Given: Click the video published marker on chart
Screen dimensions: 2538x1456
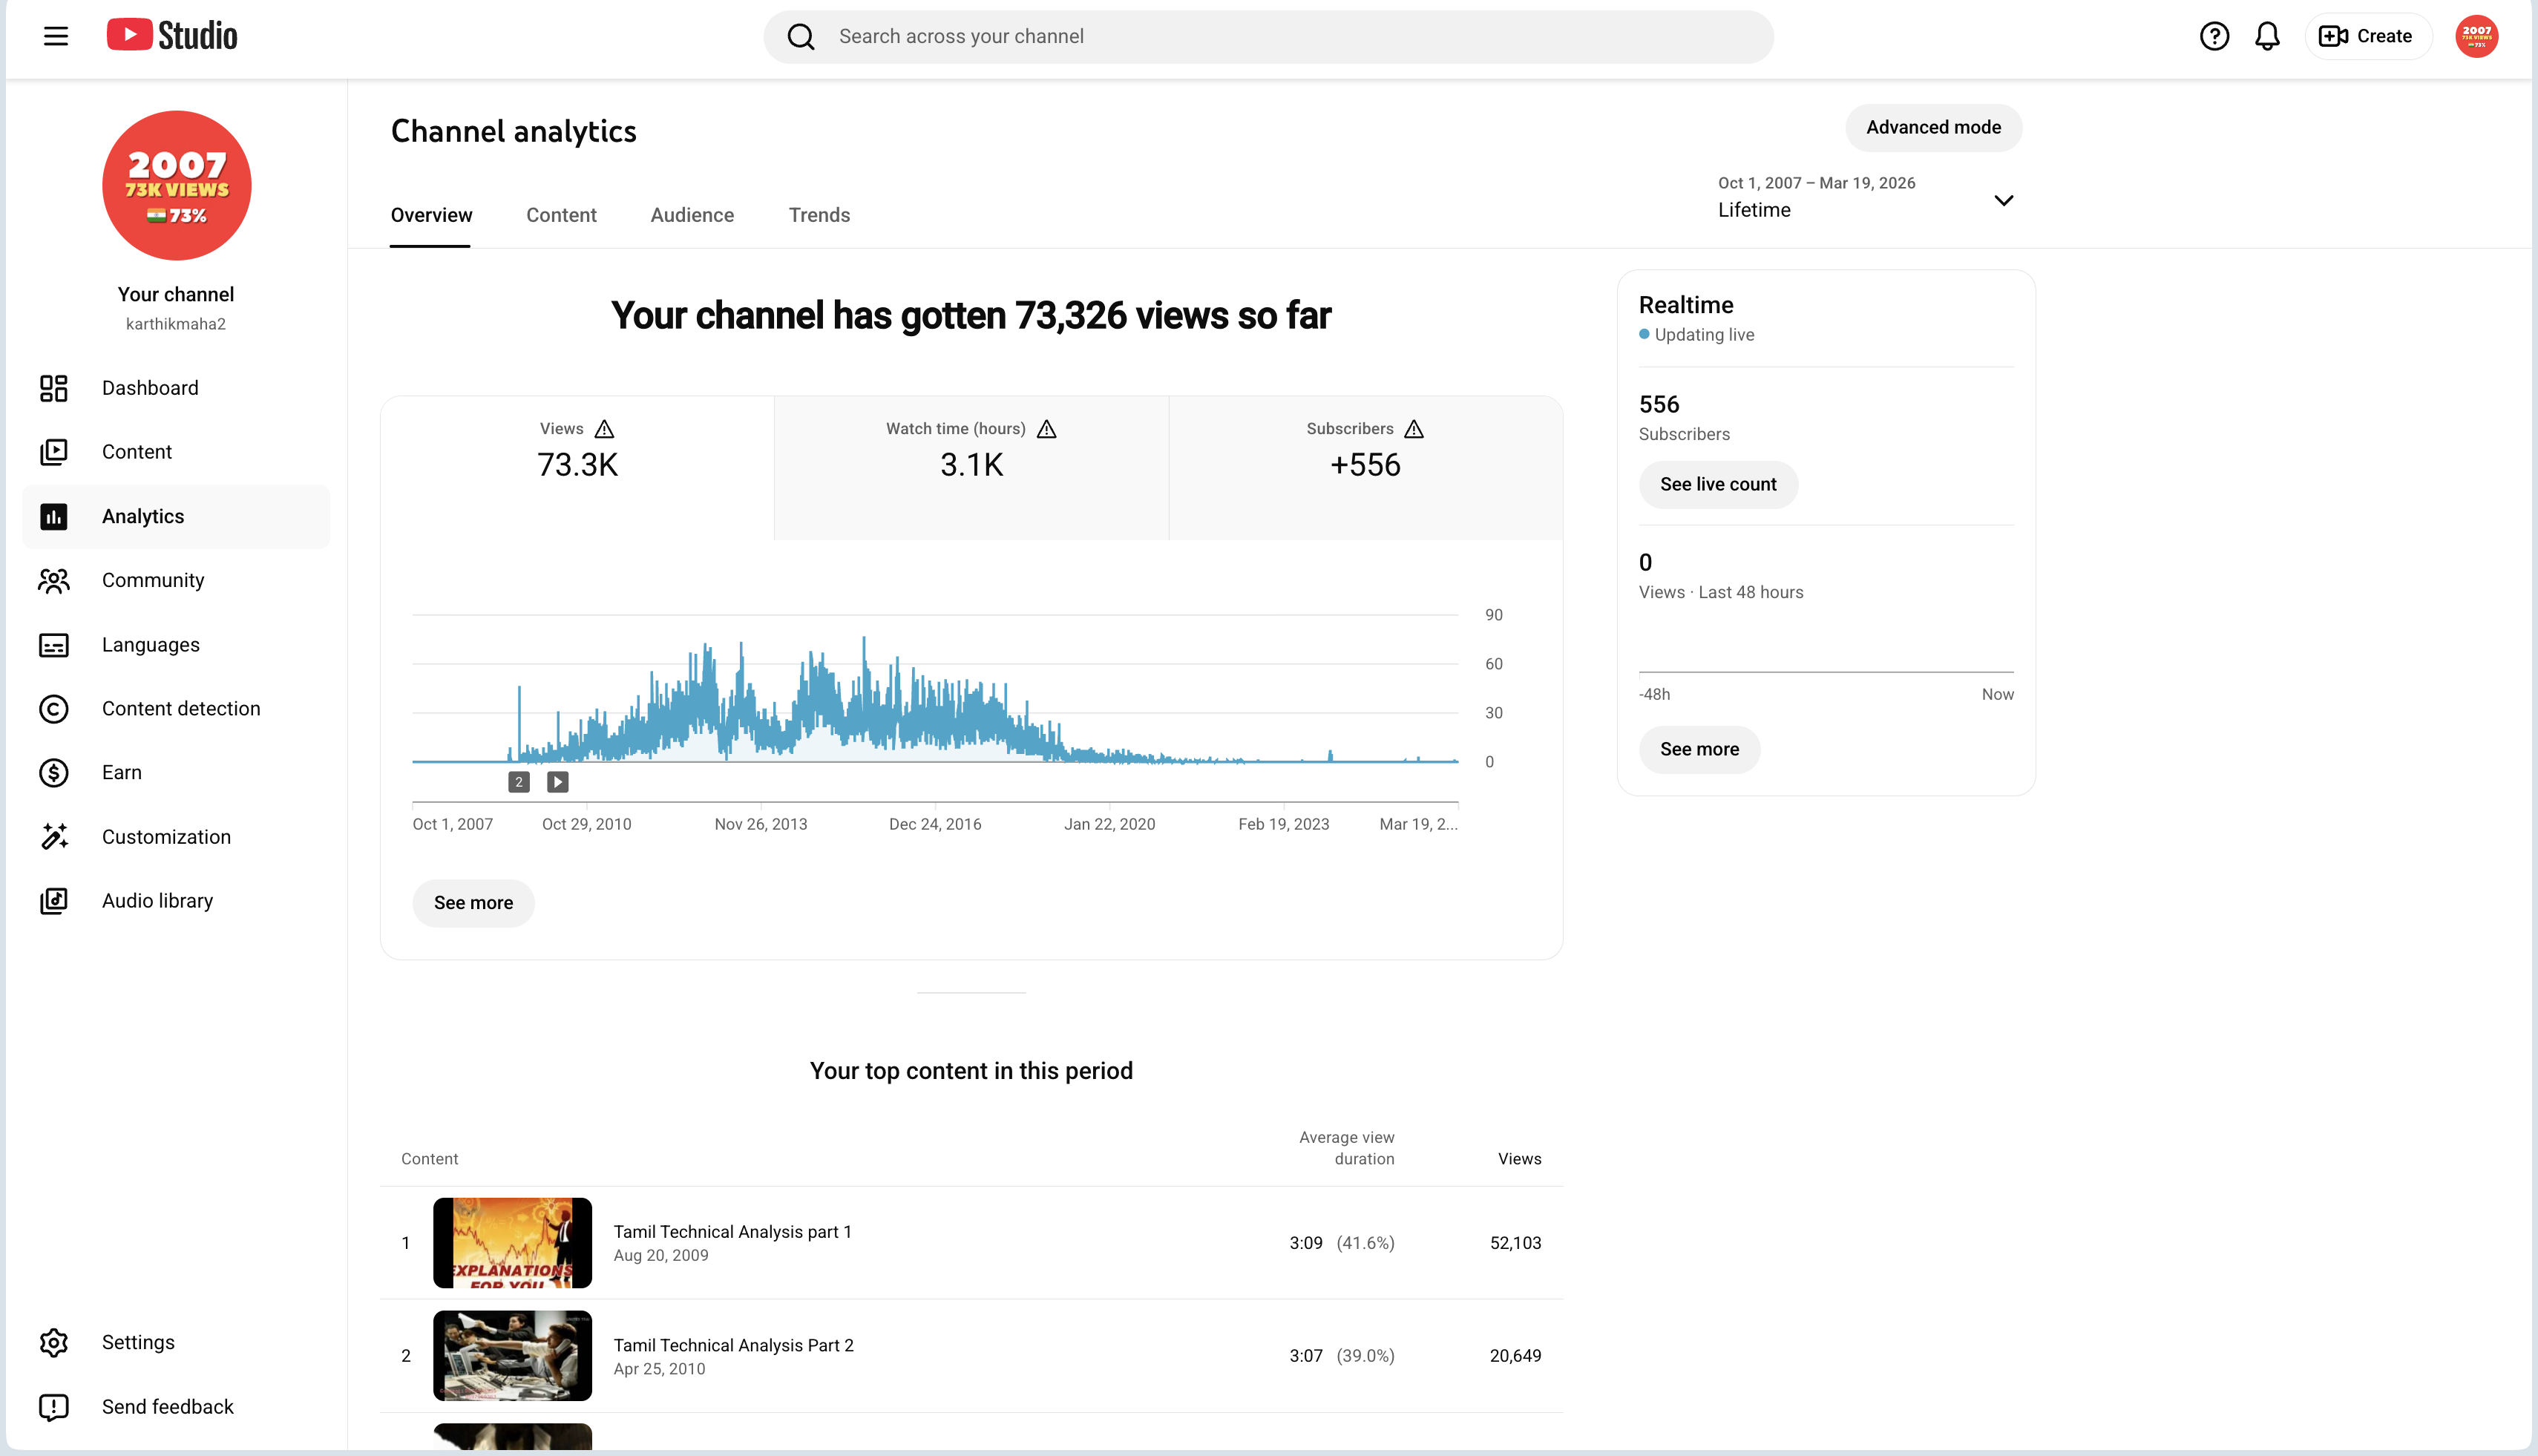Looking at the screenshot, I should (x=558, y=782).
